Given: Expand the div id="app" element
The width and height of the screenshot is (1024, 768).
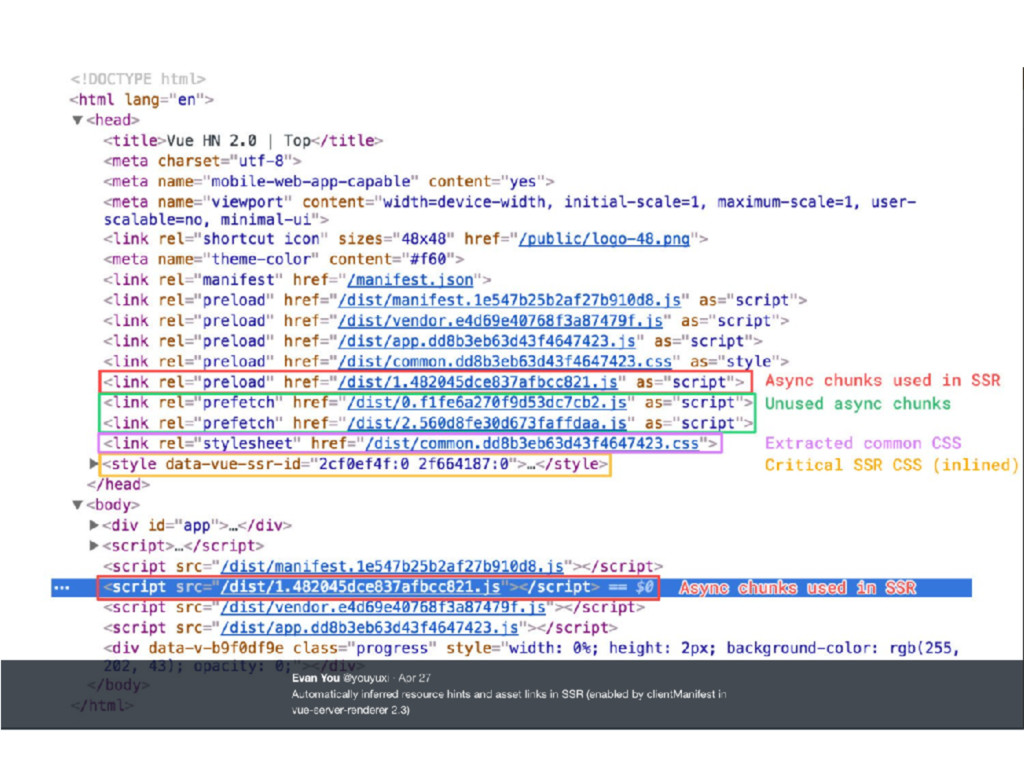Looking at the screenshot, I should coord(93,525).
